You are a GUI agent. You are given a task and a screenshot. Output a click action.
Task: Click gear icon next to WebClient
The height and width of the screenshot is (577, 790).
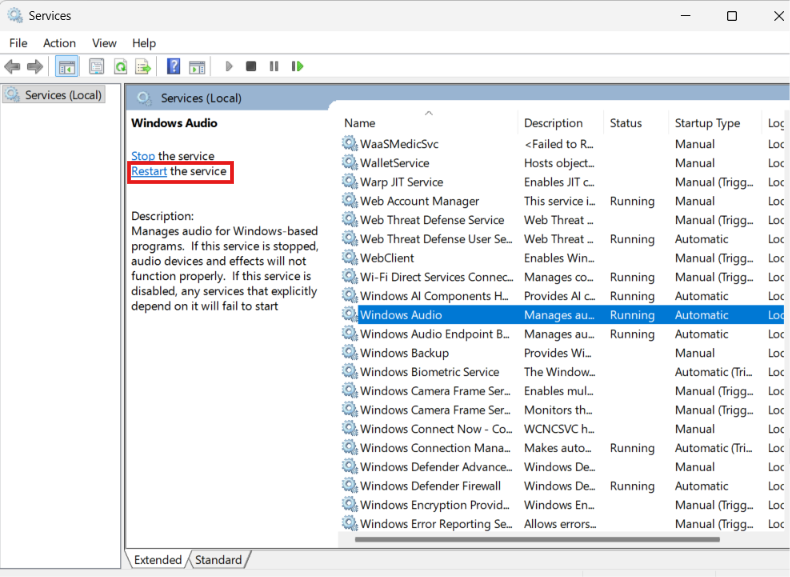(350, 258)
